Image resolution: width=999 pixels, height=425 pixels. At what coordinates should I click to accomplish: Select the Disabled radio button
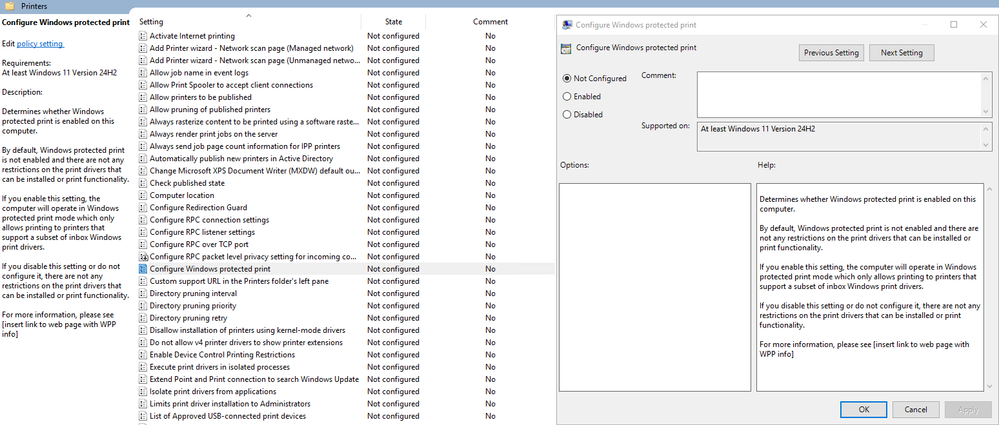point(566,115)
